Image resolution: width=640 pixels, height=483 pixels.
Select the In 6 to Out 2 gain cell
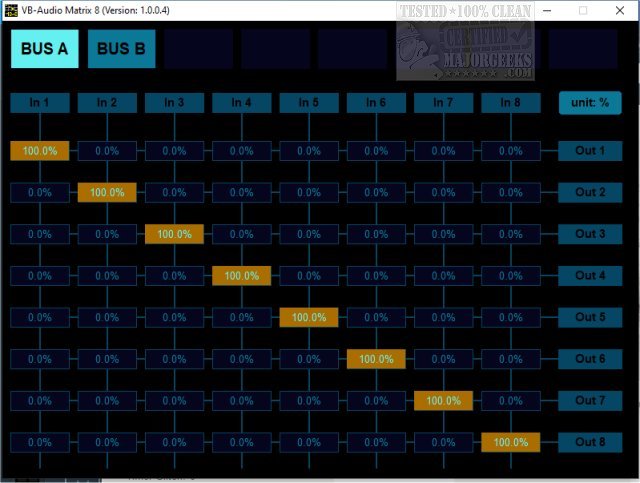[376, 192]
